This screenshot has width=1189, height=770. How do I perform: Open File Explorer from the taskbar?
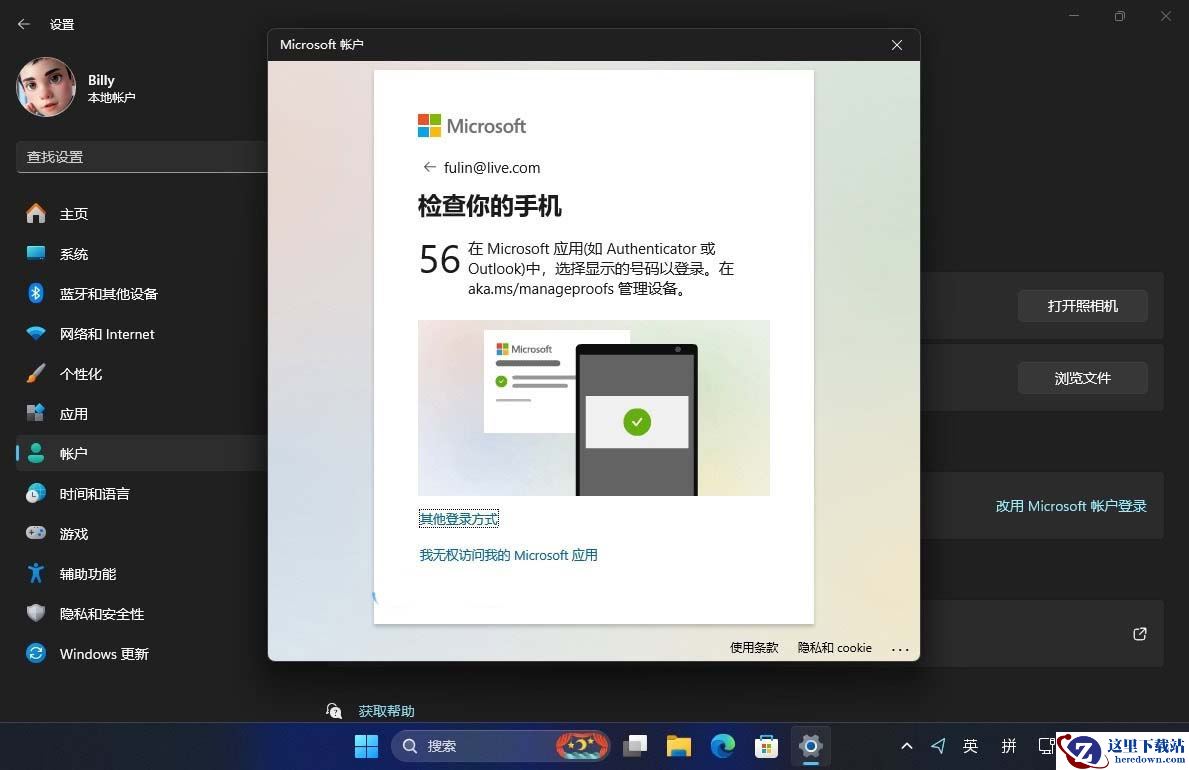(x=679, y=746)
